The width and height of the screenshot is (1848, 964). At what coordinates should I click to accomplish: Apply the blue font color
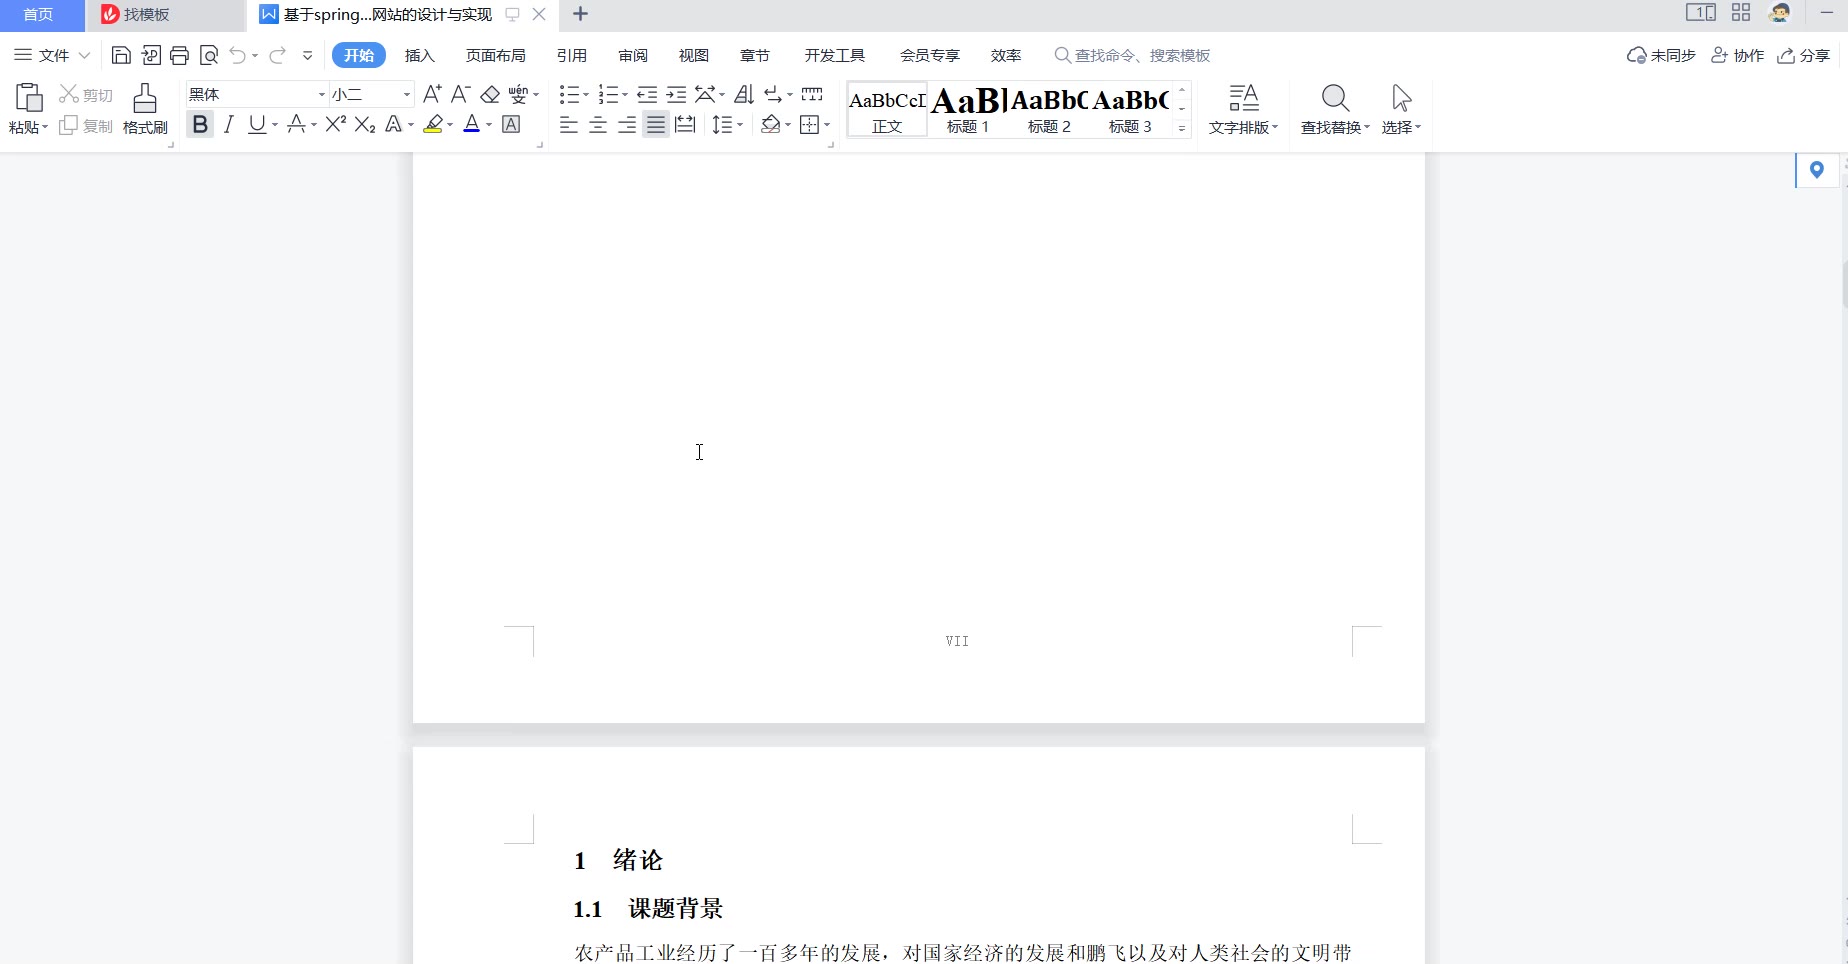pos(472,124)
